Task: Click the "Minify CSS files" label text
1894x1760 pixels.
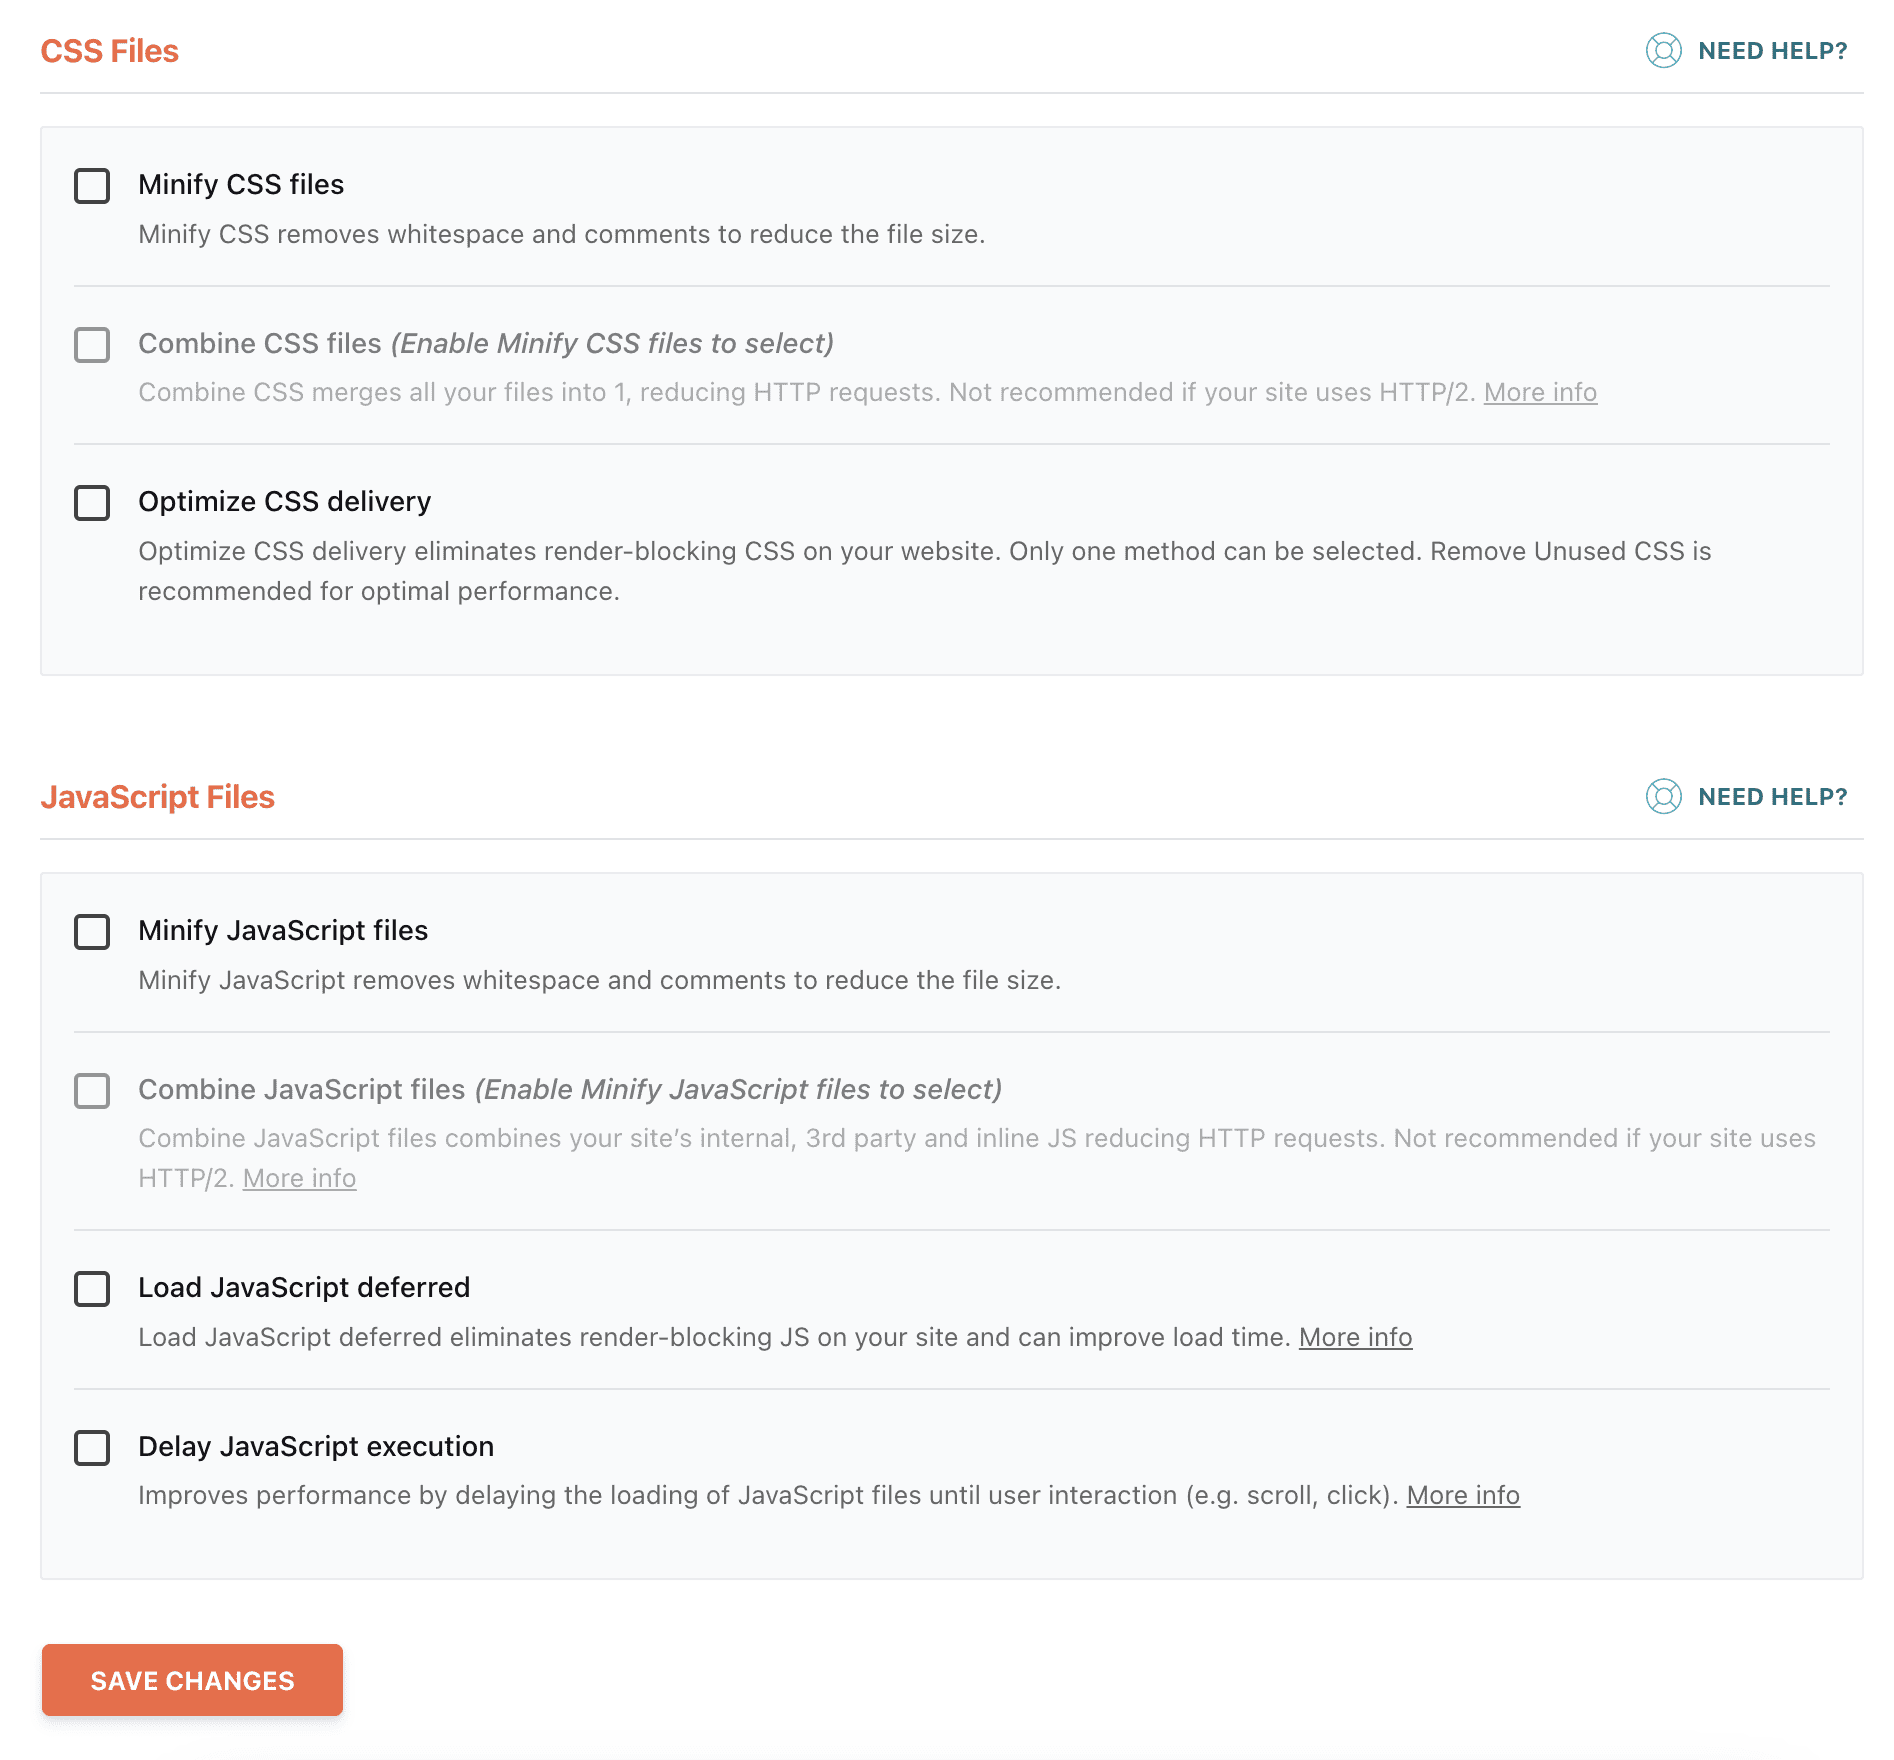Action: [241, 184]
